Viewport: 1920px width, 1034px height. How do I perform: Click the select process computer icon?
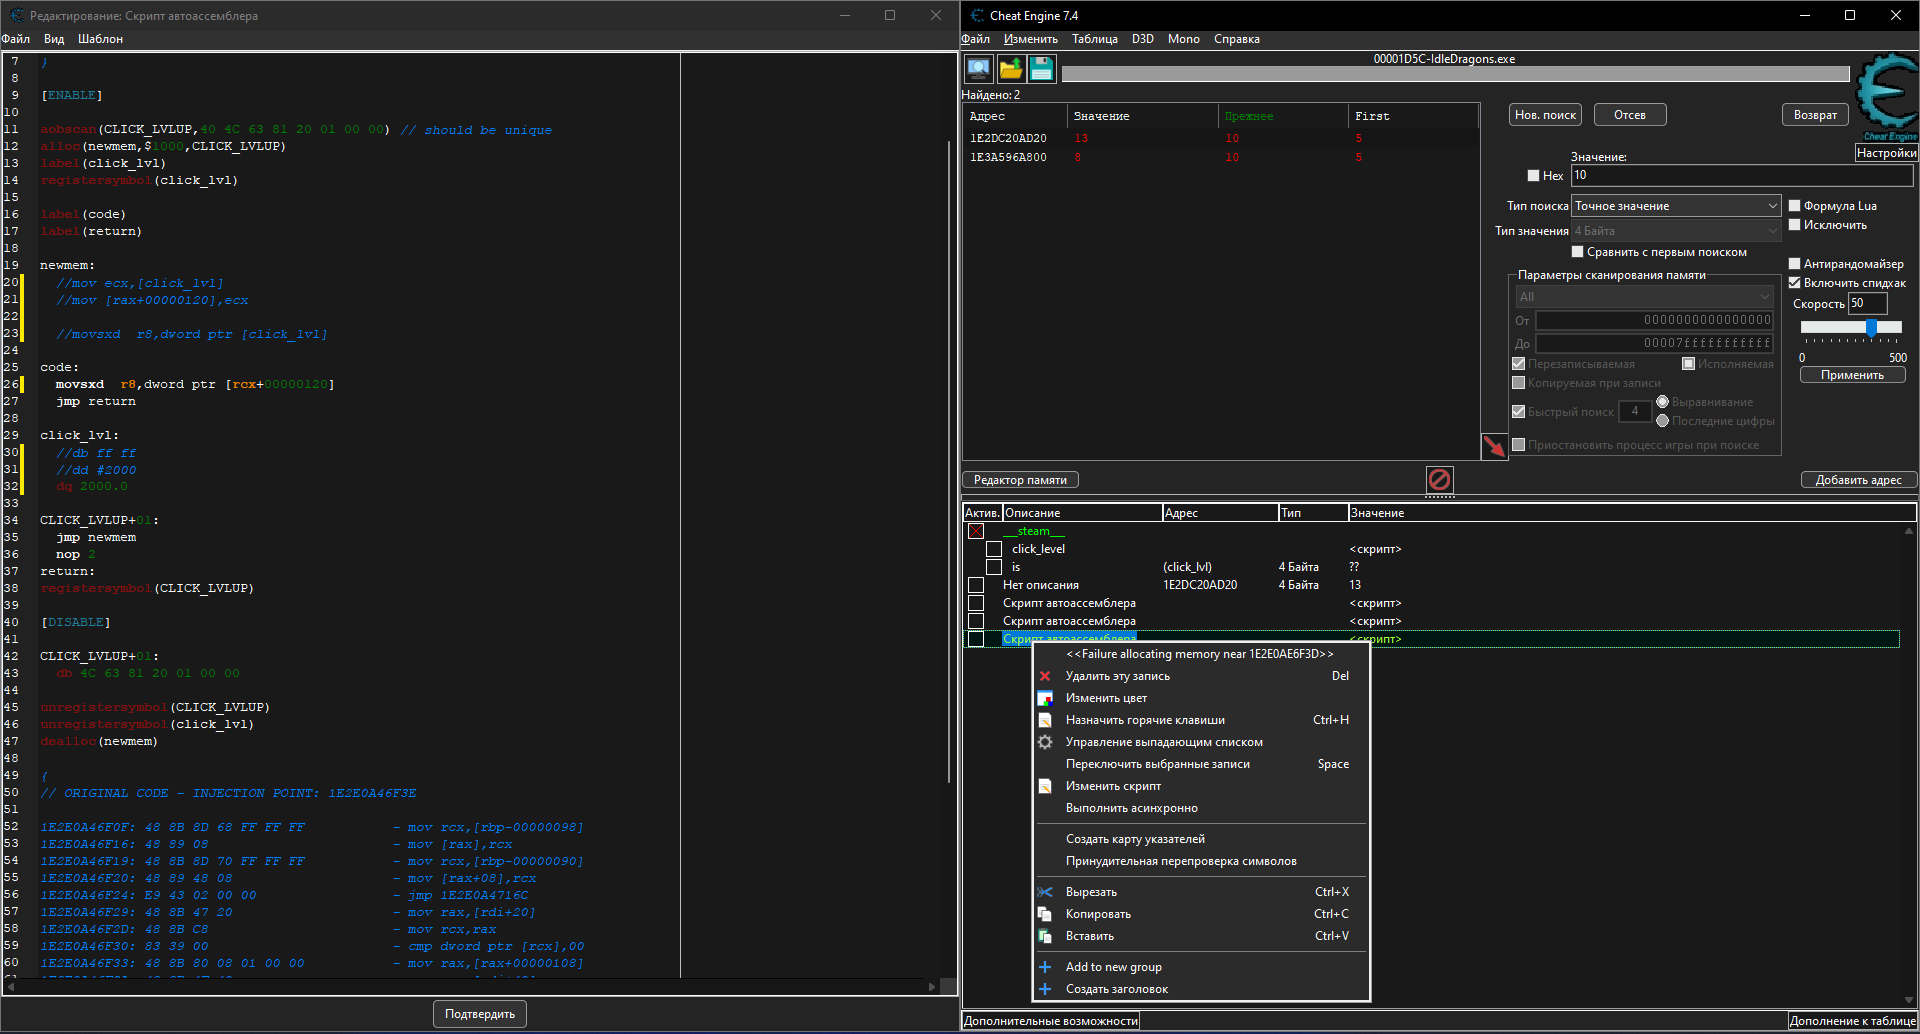(x=978, y=69)
